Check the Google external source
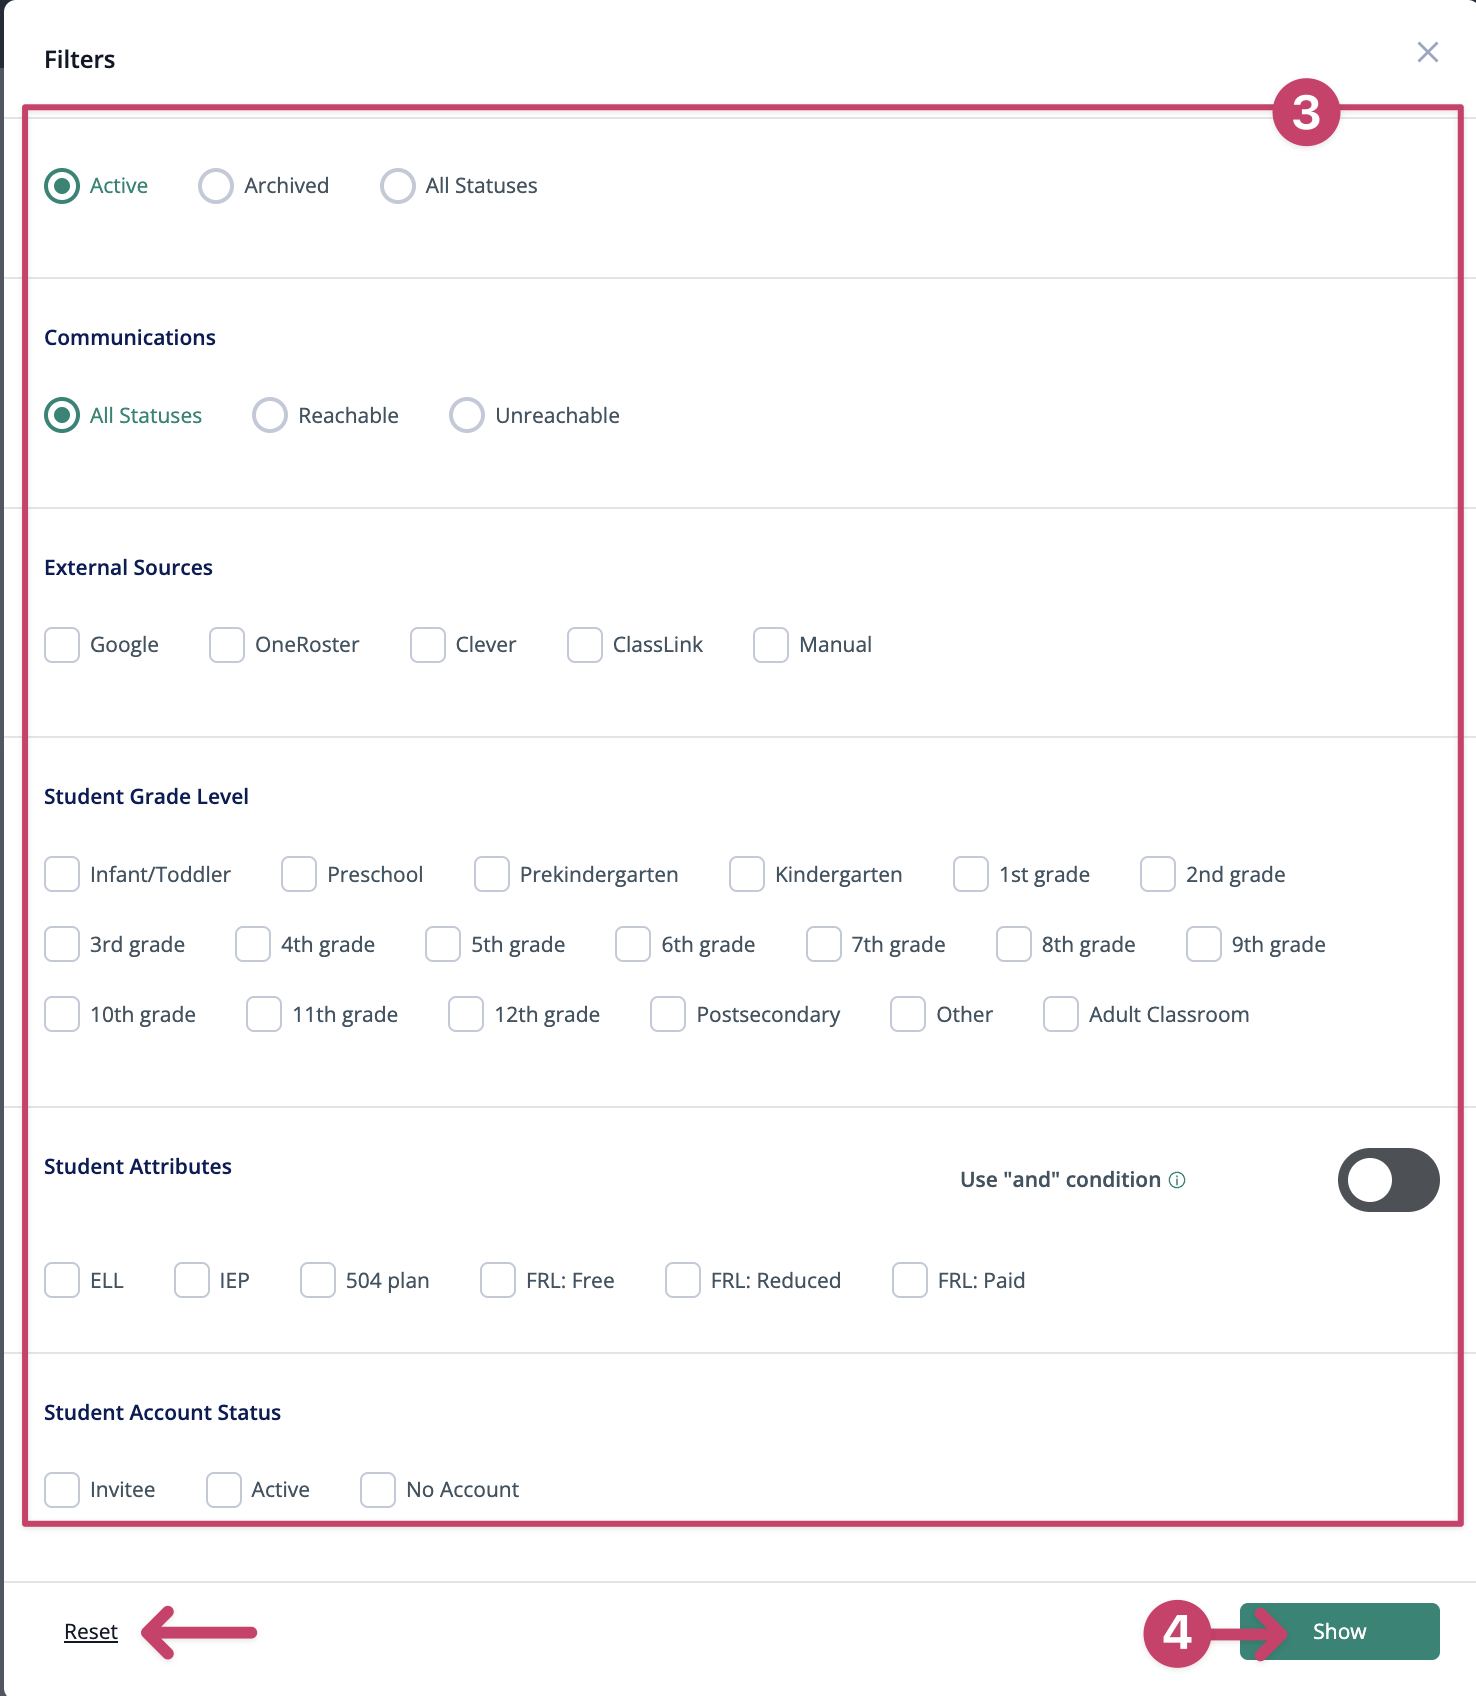The image size is (1476, 1696). click(x=61, y=645)
